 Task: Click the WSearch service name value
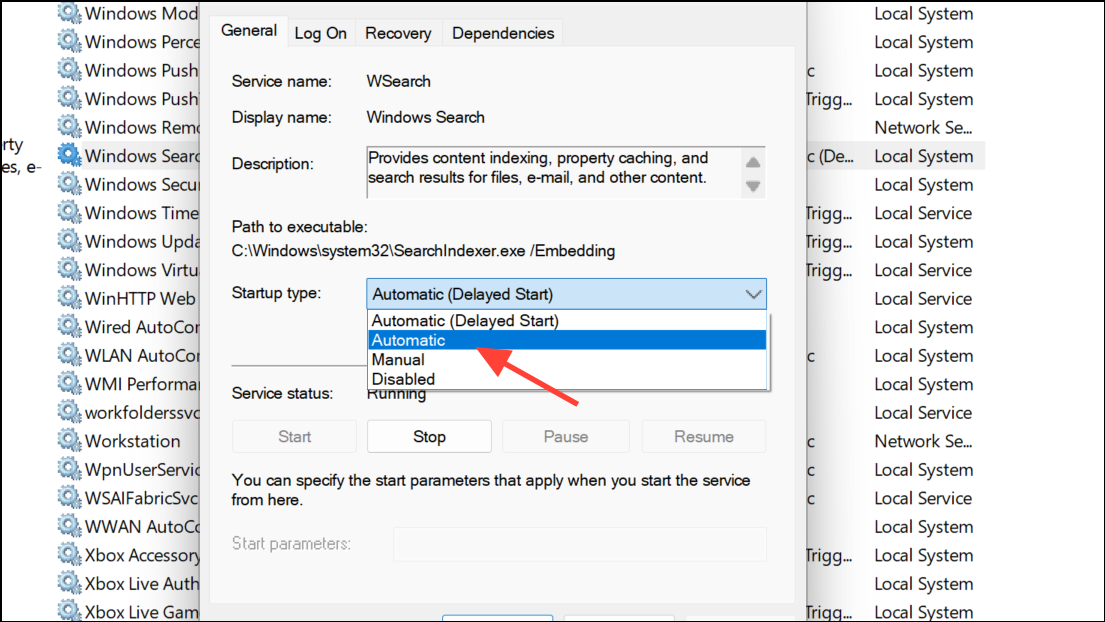tap(398, 81)
